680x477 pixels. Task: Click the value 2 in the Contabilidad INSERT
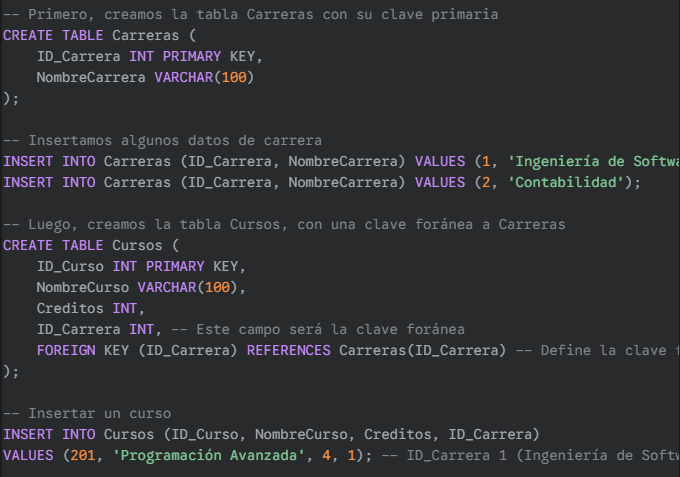click(486, 182)
